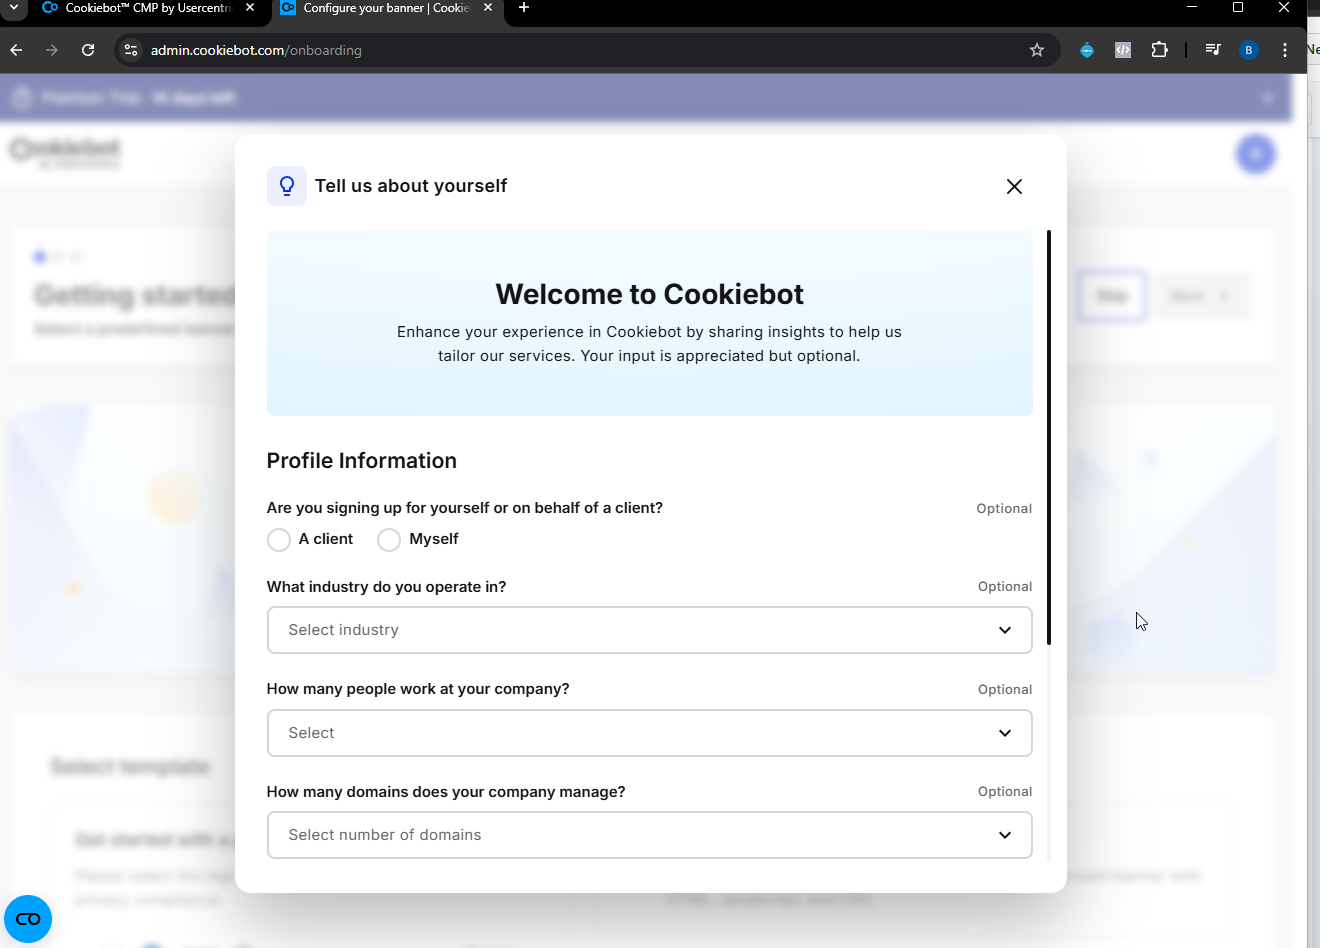1320x948 pixels.
Task: Open the 'Select number of domains' dropdown
Action: (x=650, y=835)
